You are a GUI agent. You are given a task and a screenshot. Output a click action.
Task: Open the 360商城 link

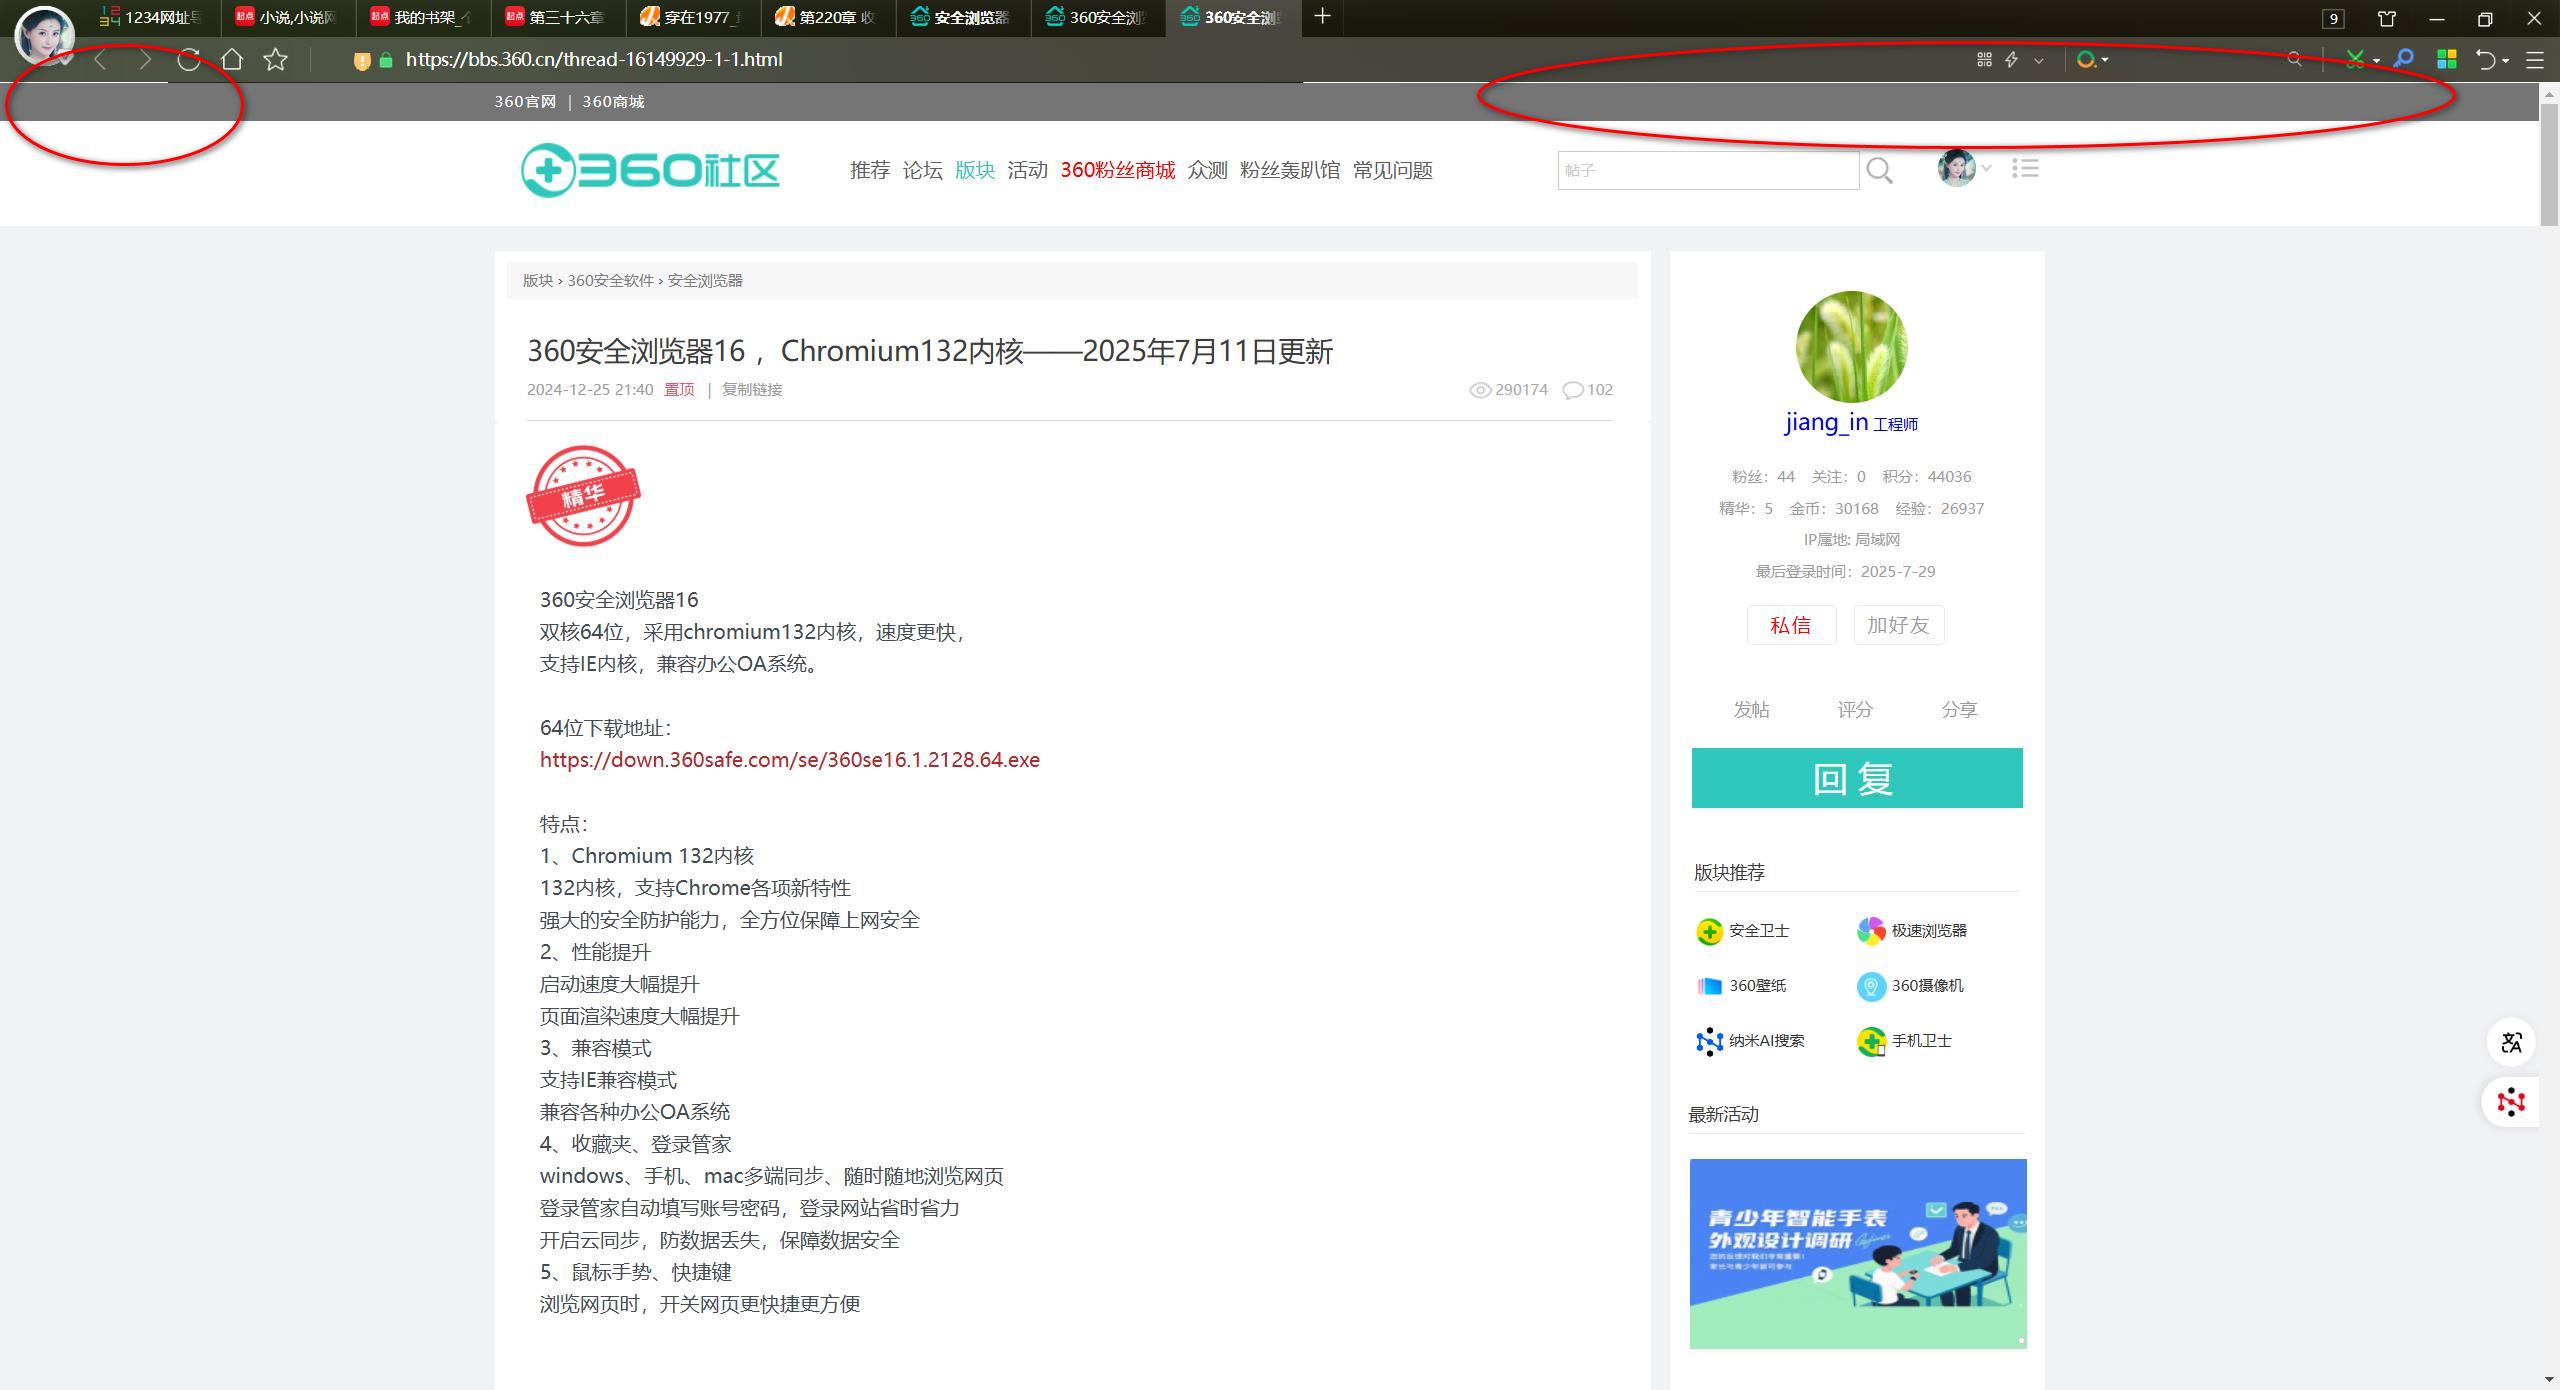pos(613,102)
